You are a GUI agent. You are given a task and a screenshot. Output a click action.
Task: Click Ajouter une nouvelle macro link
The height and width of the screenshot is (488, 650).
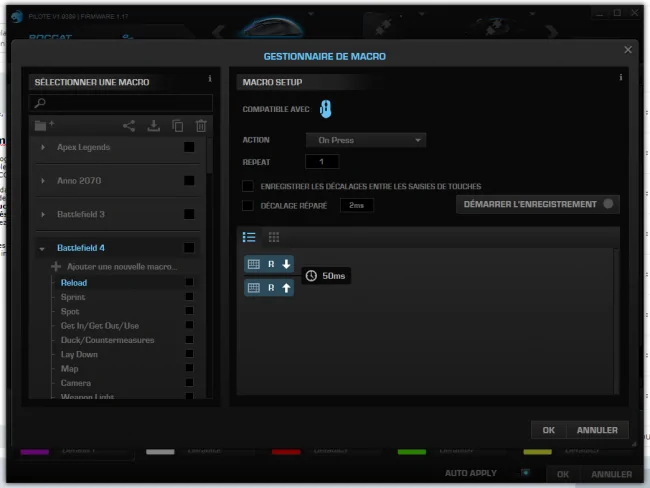point(122,267)
